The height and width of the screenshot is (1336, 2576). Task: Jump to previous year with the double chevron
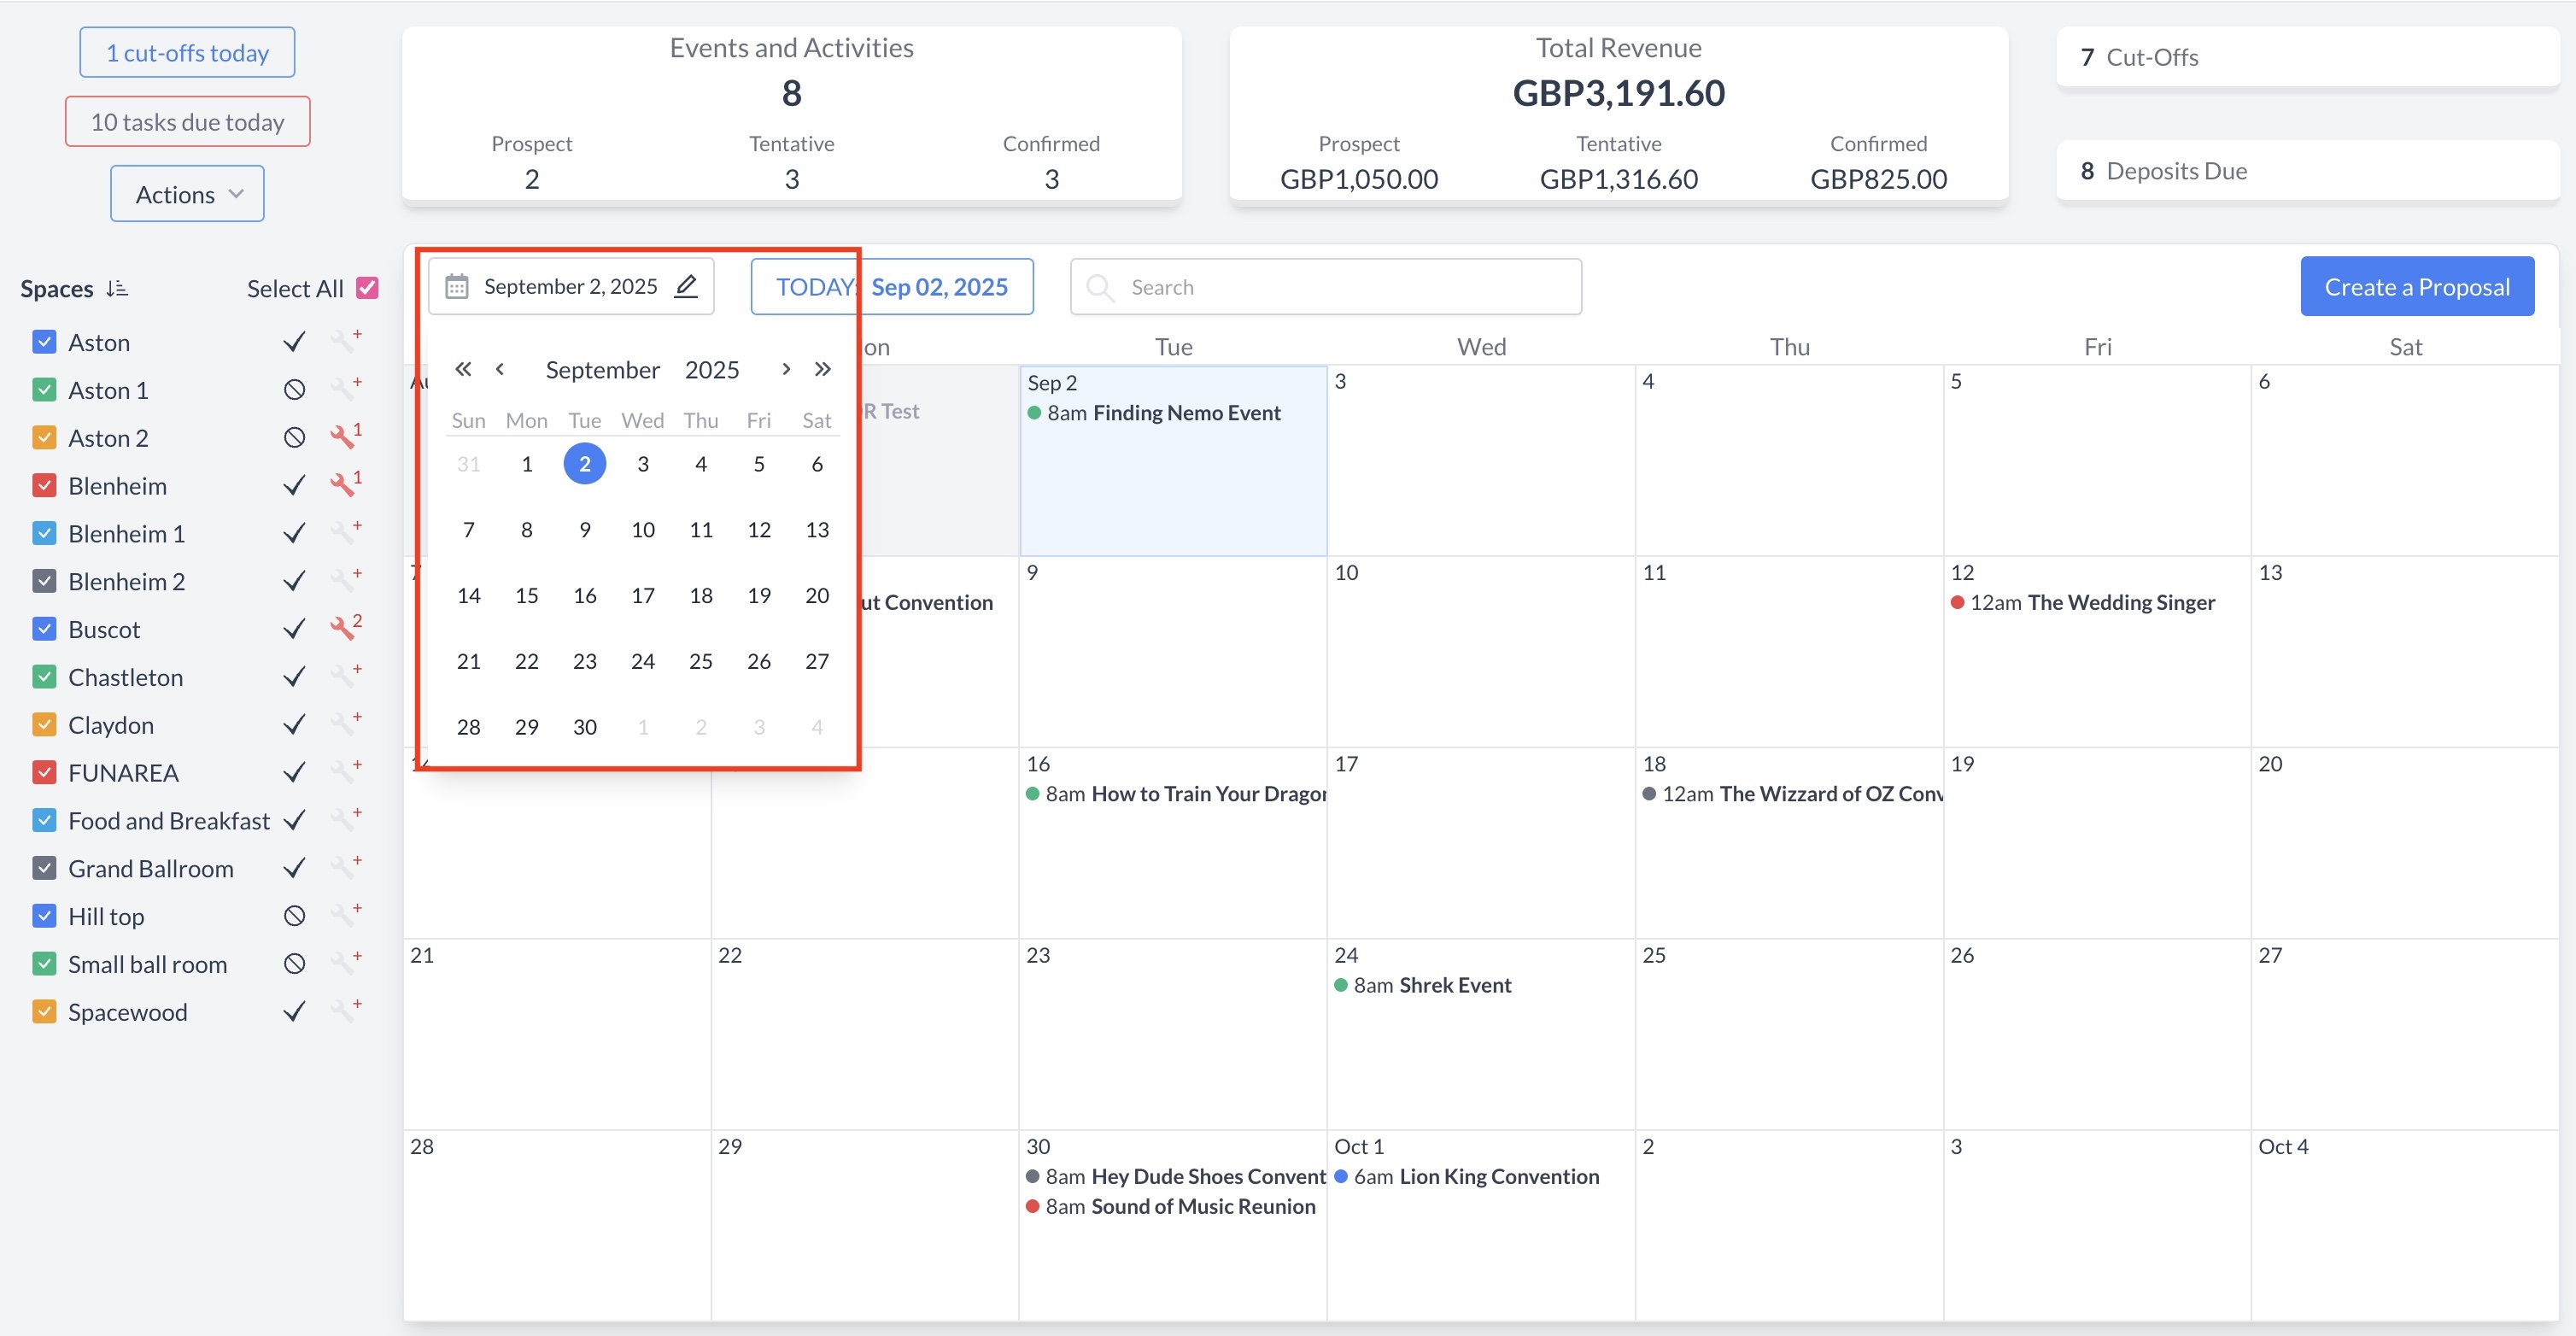pyautogui.click(x=463, y=369)
